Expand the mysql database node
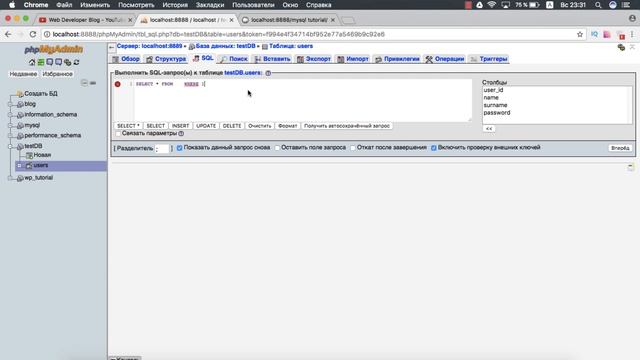 [11, 125]
